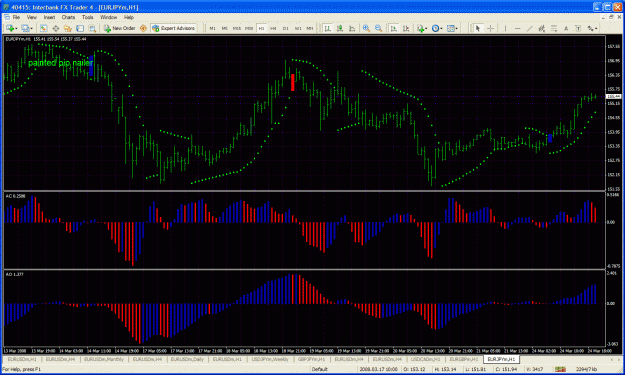The height and width of the screenshot is (375, 625).
Task: Zoom out of the chart
Action: pyautogui.click(x=379, y=28)
